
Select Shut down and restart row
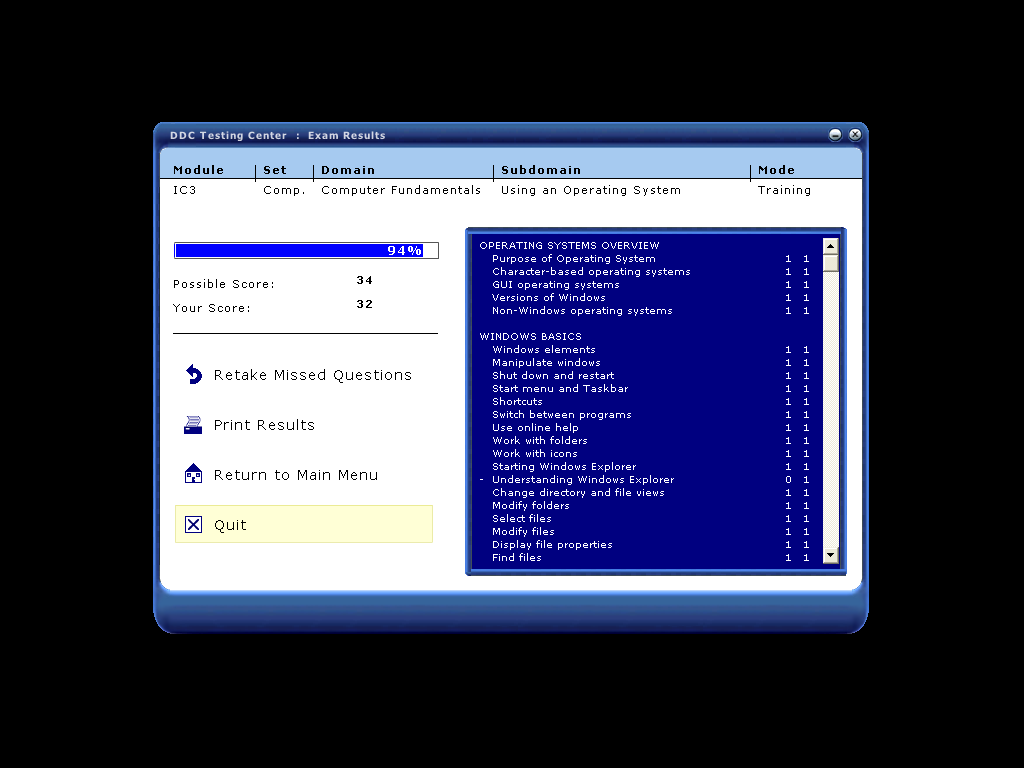[x=650, y=376]
